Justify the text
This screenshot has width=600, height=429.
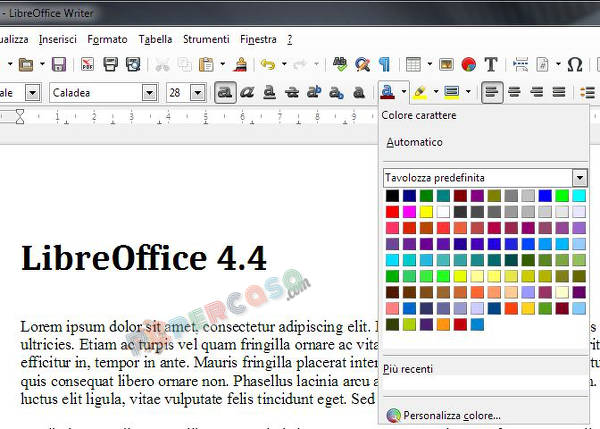559,92
